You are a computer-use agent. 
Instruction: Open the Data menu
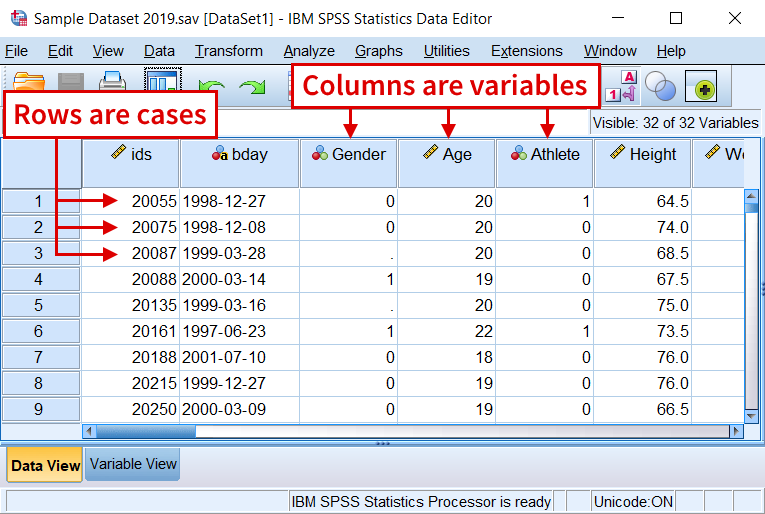pyautogui.click(x=159, y=51)
